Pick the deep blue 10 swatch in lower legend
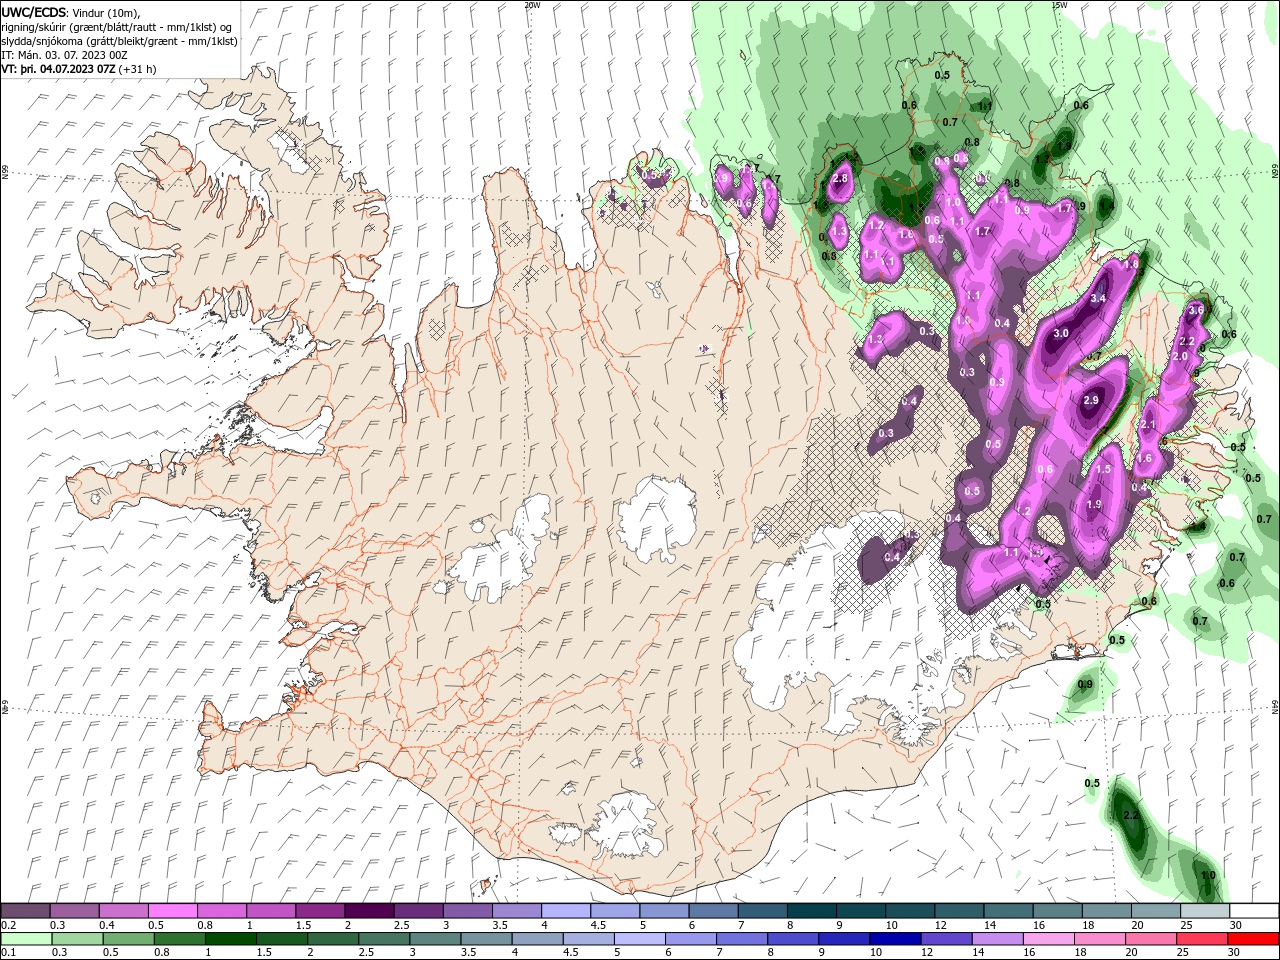The width and height of the screenshot is (1280, 960). (895, 939)
